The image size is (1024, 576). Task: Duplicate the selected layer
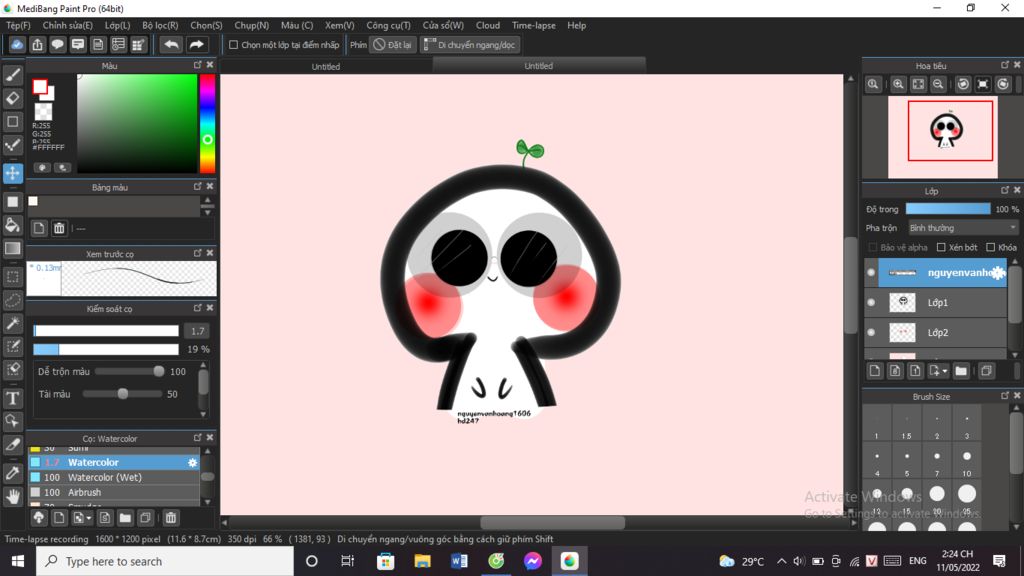click(986, 371)
